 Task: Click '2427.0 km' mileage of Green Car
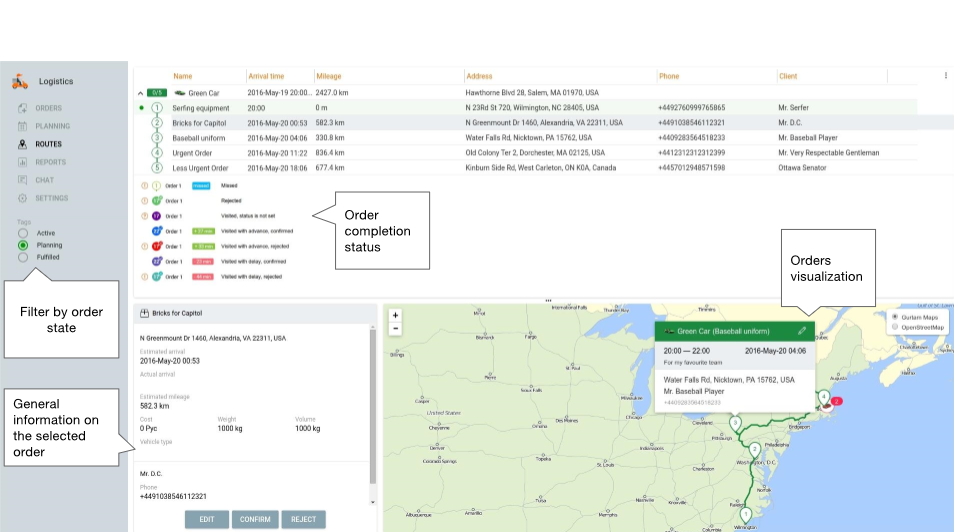(x=332, y=93)
